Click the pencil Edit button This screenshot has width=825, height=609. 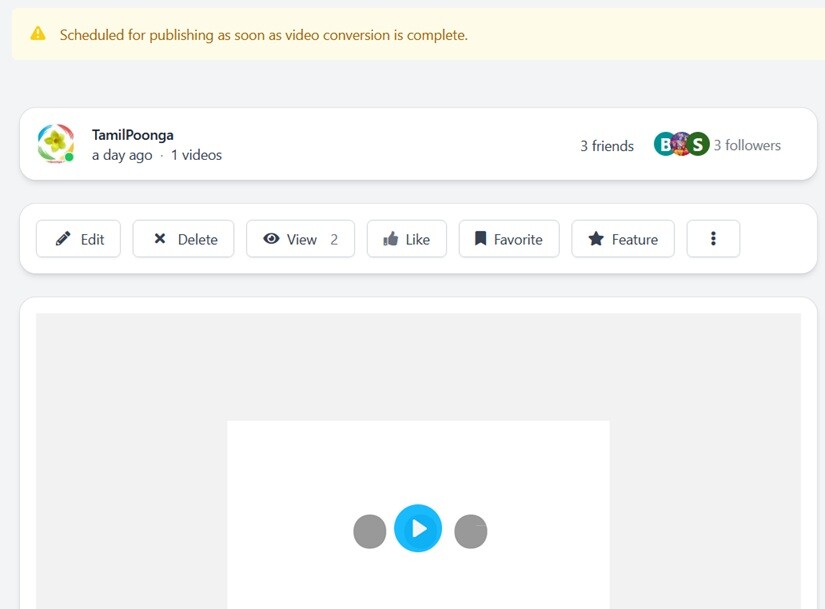(78, 239)
